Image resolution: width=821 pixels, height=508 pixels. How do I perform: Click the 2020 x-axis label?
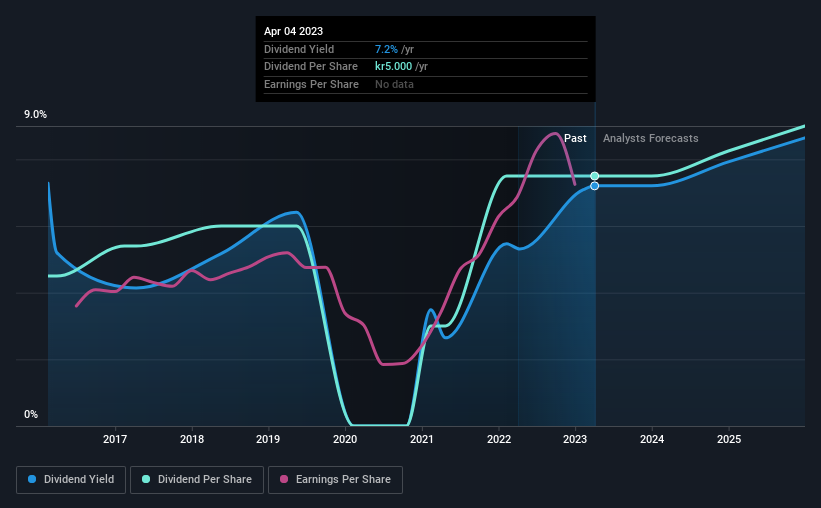point(345,439)
